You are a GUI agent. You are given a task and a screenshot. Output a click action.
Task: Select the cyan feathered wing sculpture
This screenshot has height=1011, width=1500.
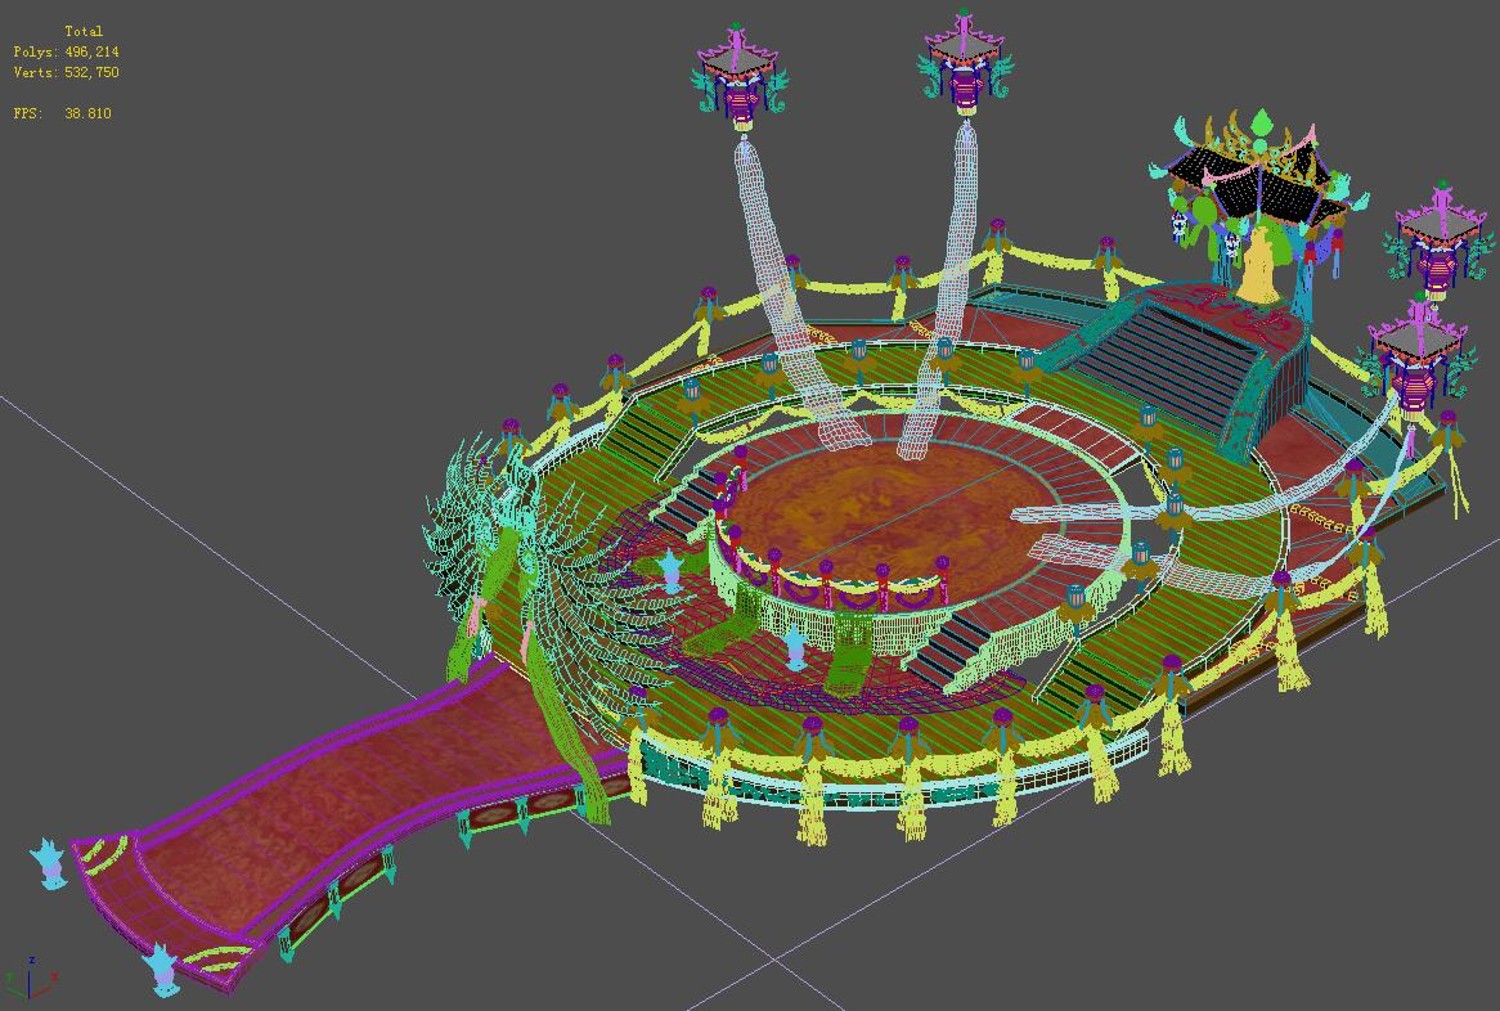point(520,560)
